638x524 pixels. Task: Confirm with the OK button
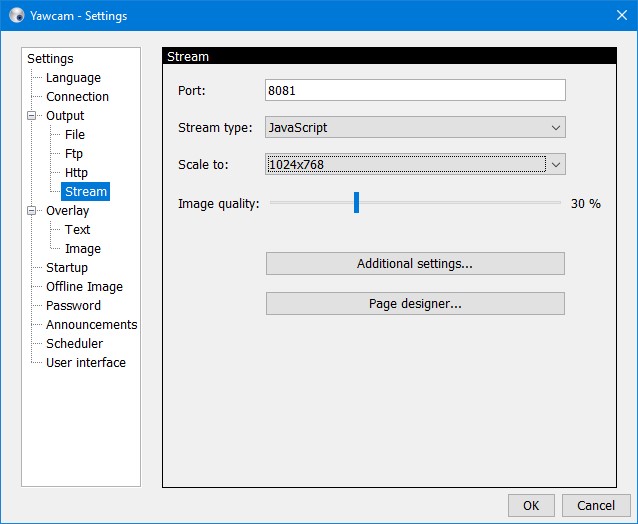pyautogui.click(x=531, y=505)
